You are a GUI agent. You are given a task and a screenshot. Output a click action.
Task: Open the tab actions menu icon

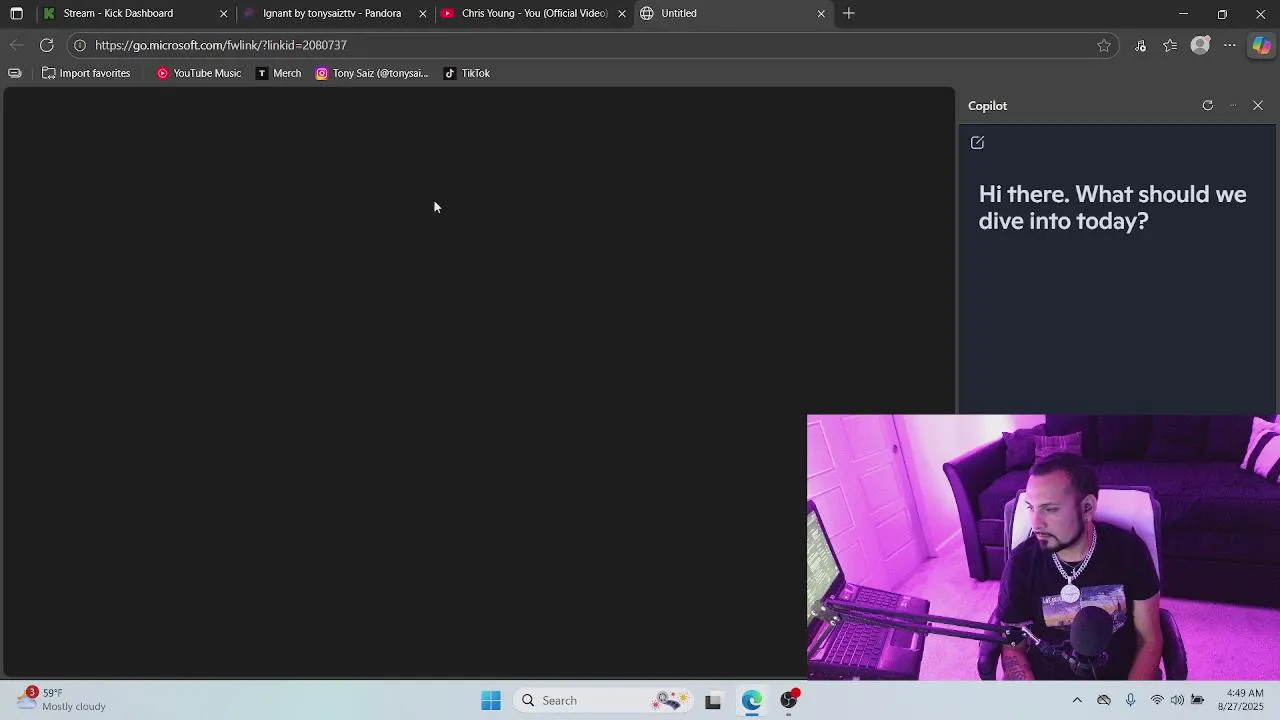click(x=16, y=13)
